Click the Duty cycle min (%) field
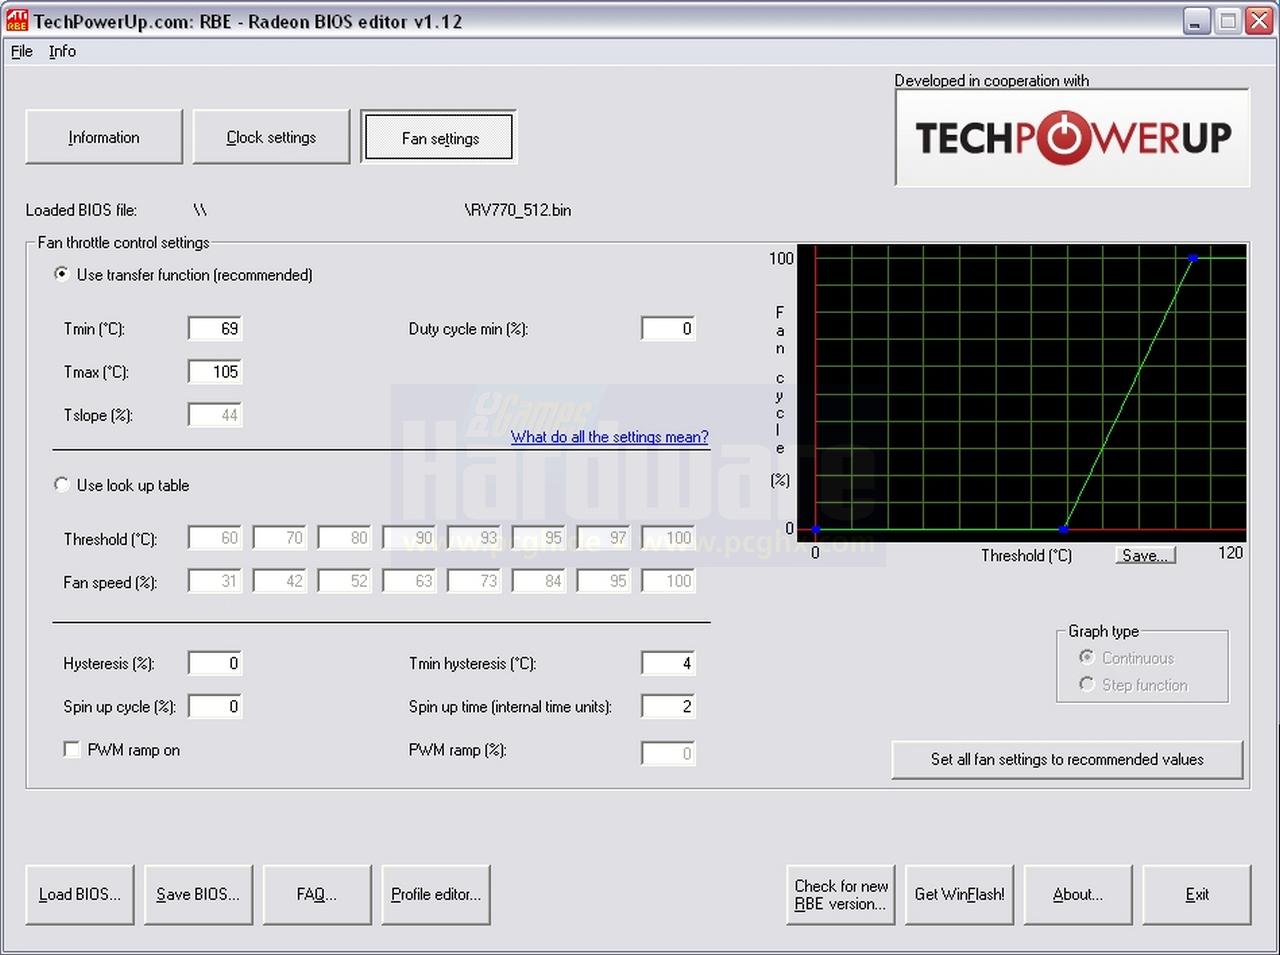 668,328
